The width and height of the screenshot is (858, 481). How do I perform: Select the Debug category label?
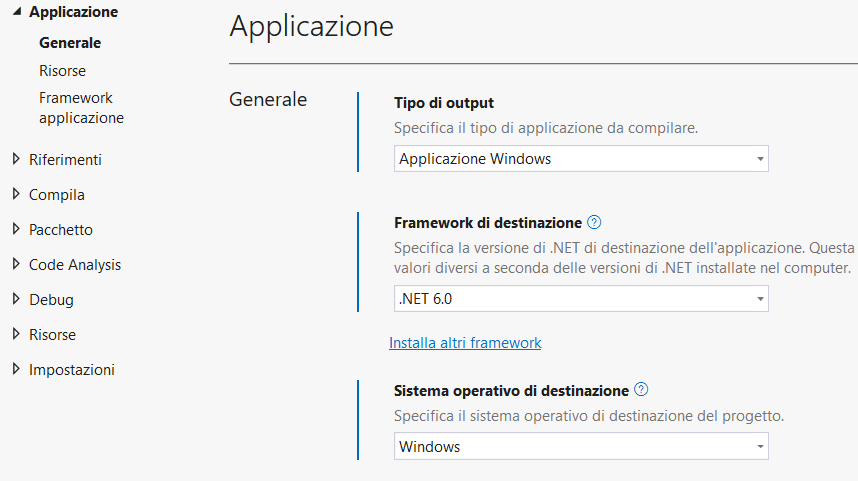51,299
